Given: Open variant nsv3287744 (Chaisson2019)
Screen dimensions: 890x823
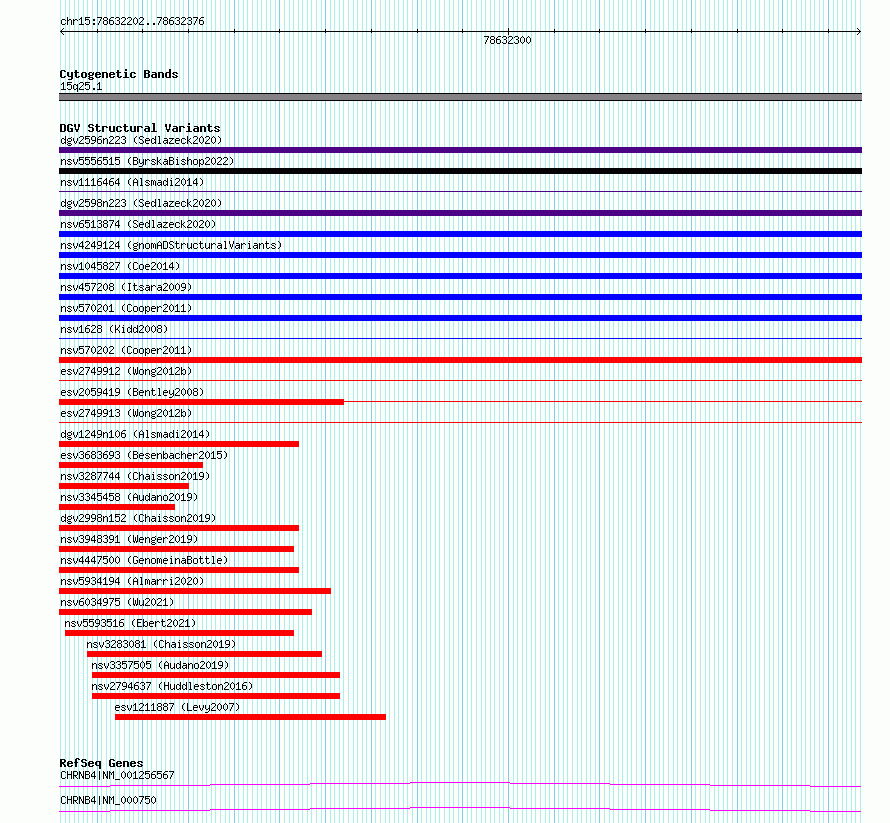Looking at the screenshot, I should [x=135, y=476].
